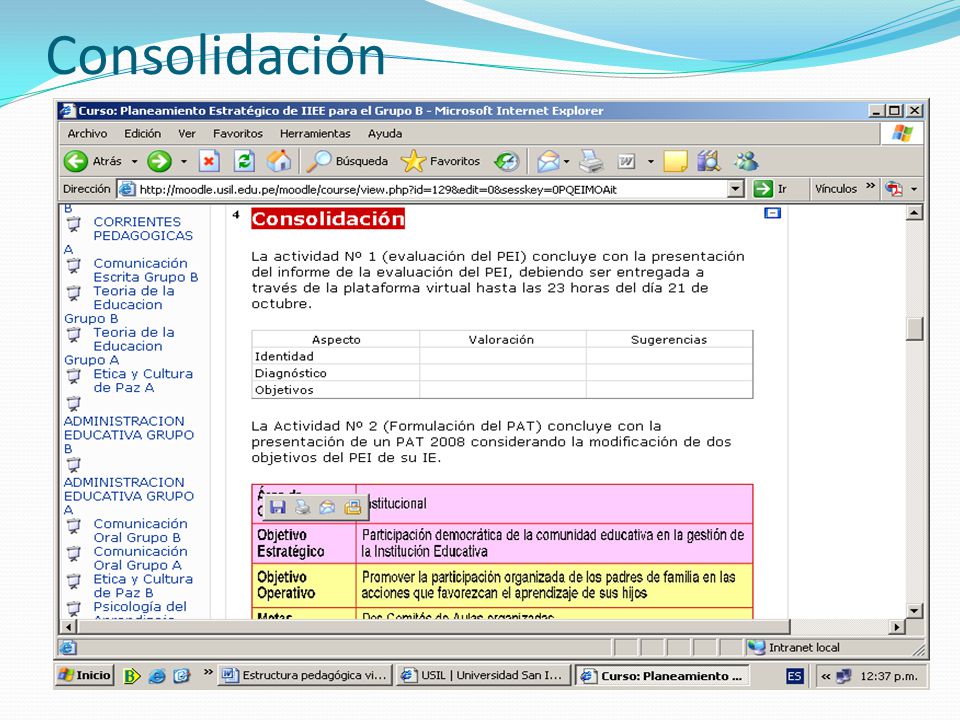Click the image toolbar send email icon
This screenshot has width=960, height=720.
tap(328, 506)
